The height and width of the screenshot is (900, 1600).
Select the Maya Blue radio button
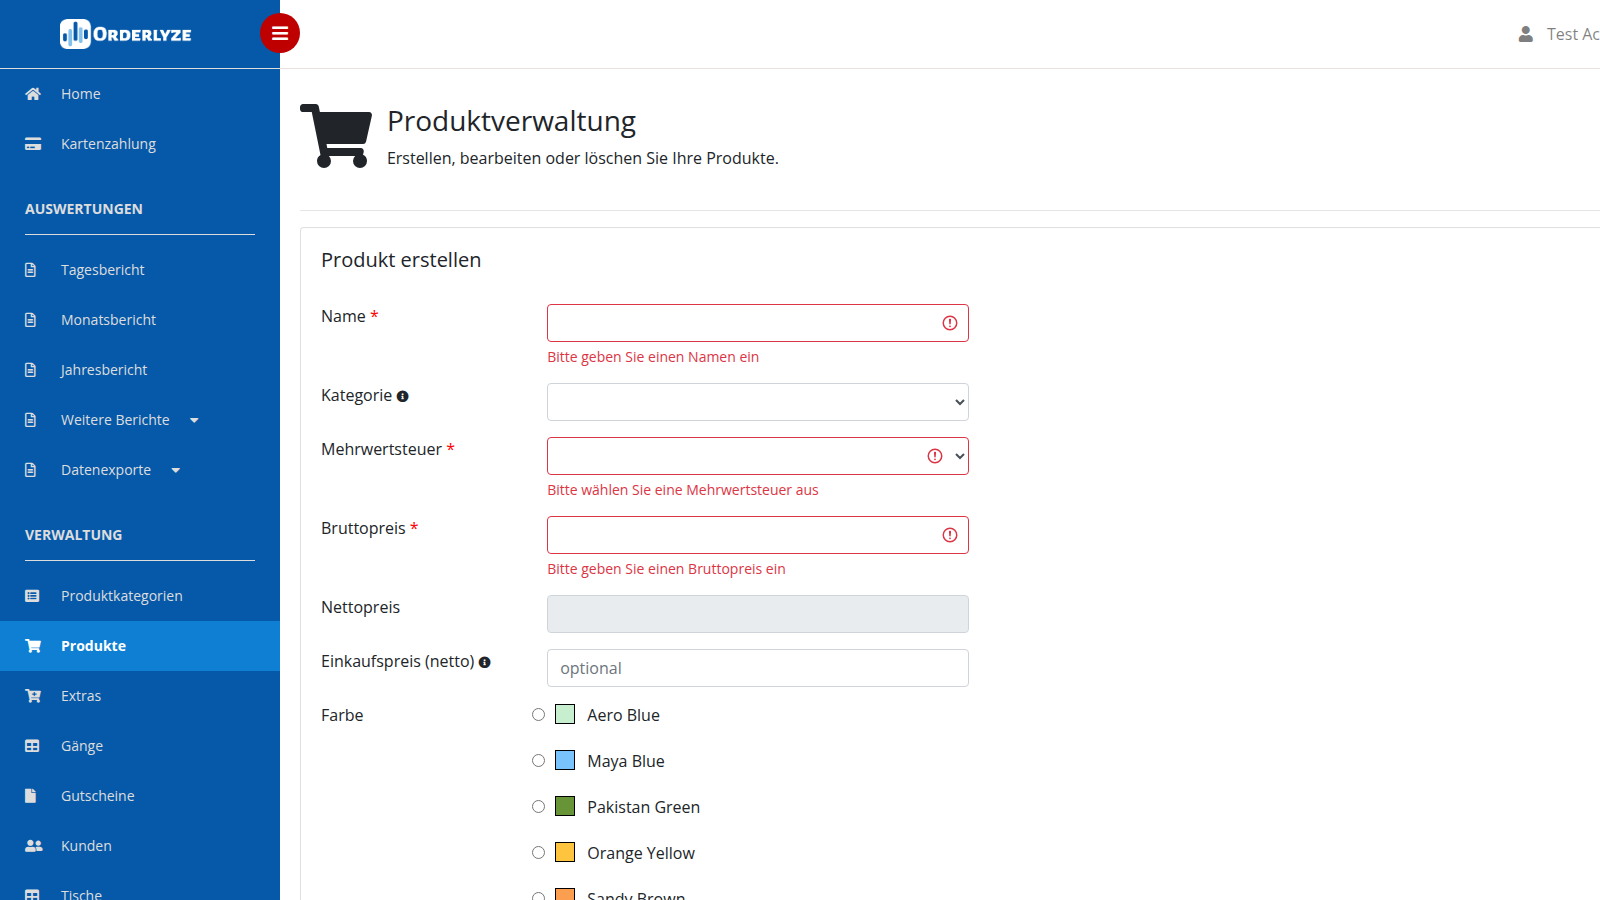point(538,761)
